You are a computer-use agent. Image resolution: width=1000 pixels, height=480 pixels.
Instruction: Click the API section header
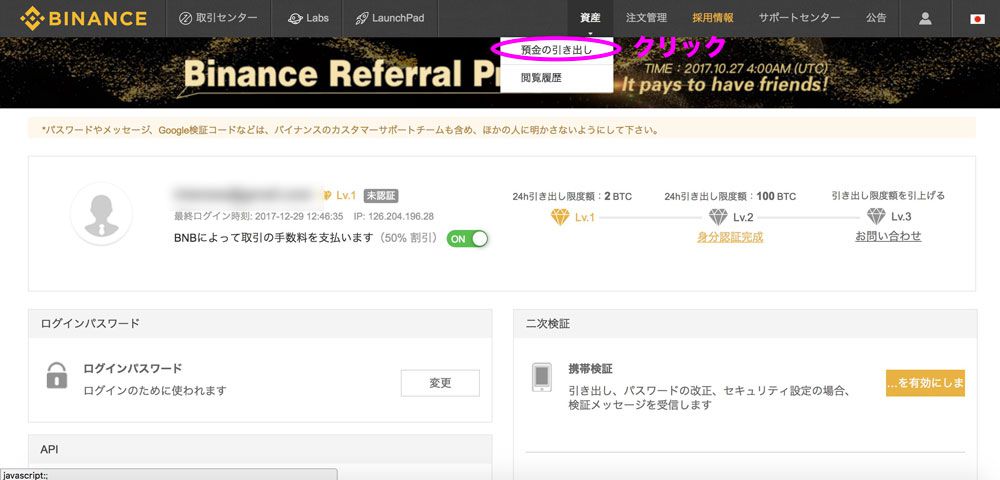(x=260, y=449)
